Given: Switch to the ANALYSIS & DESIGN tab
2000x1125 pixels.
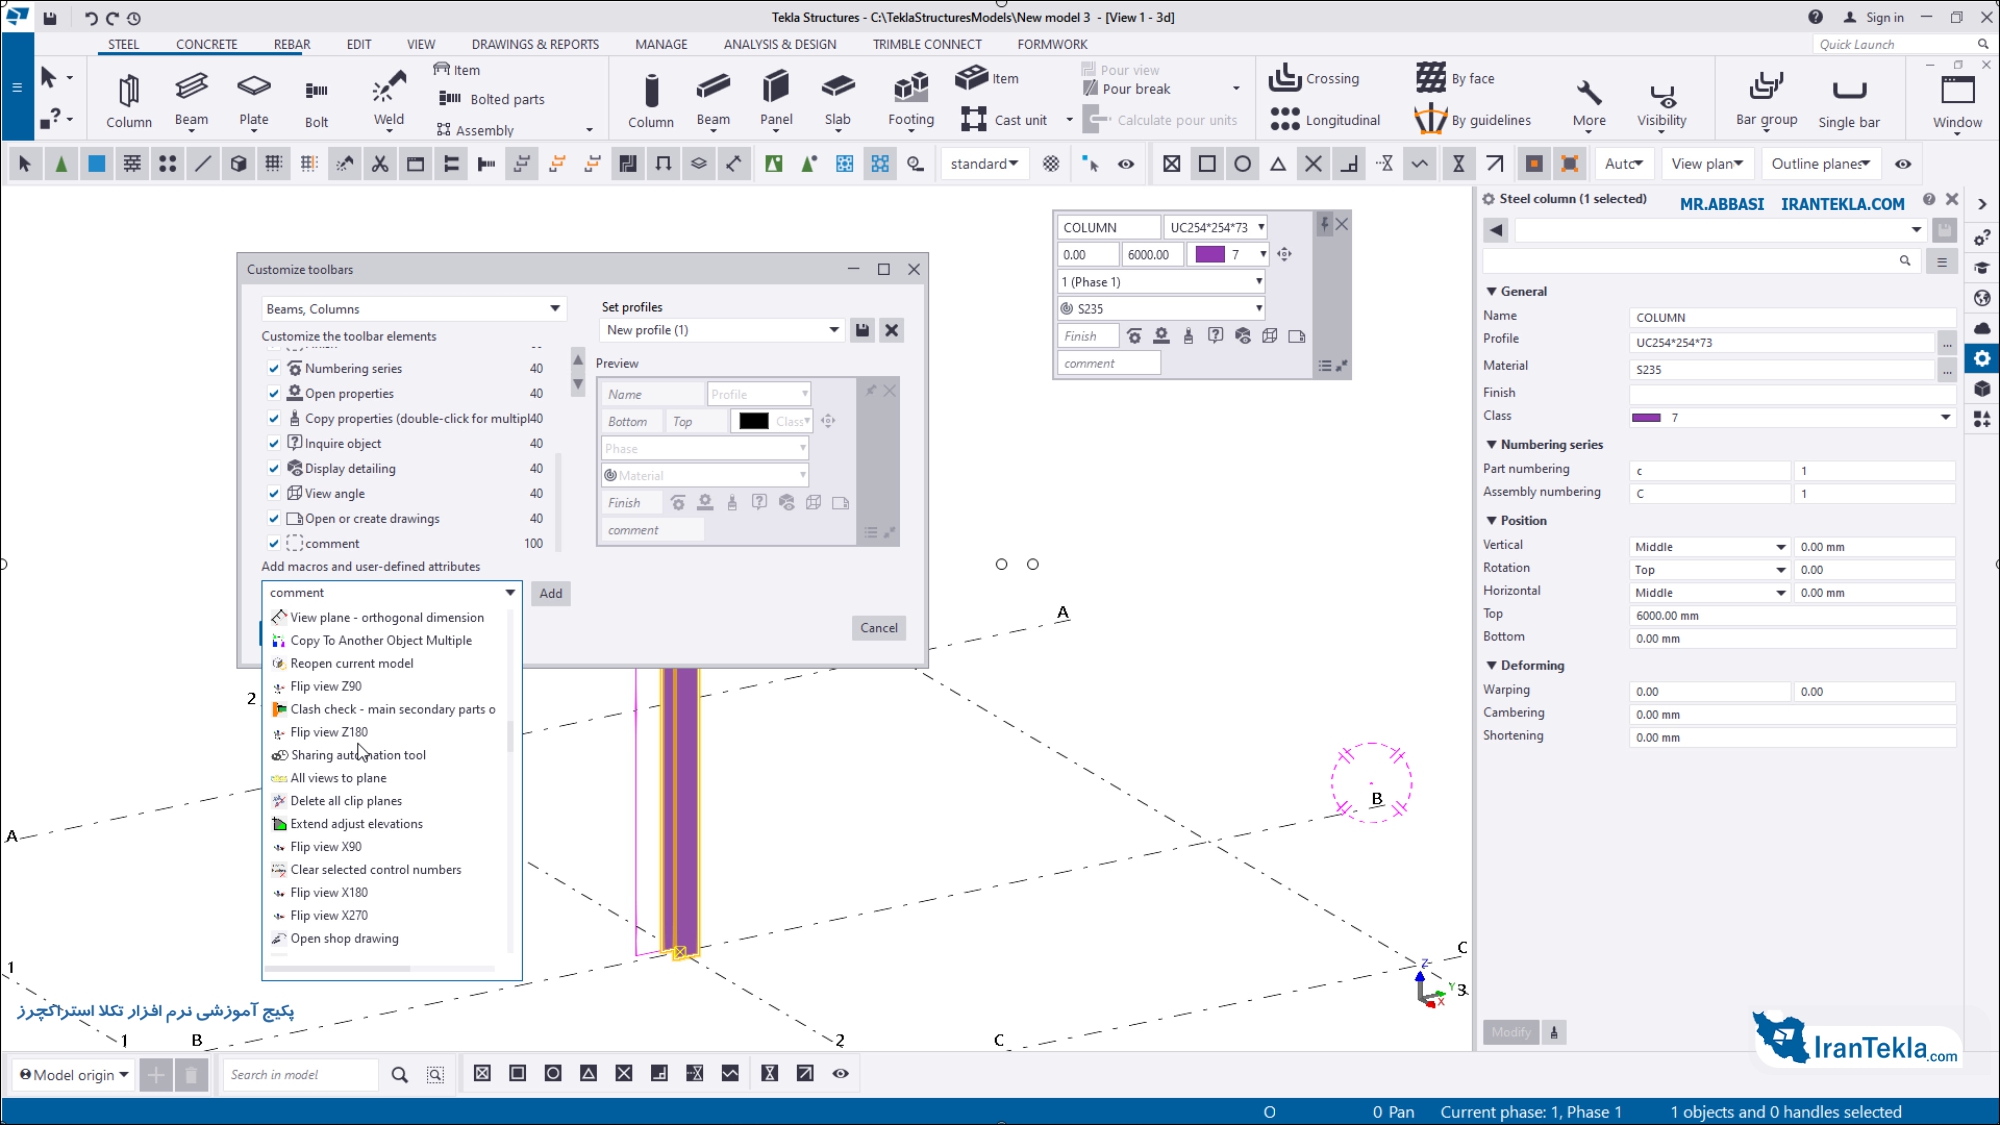Looking at the screenshot, I should point(780,44).
